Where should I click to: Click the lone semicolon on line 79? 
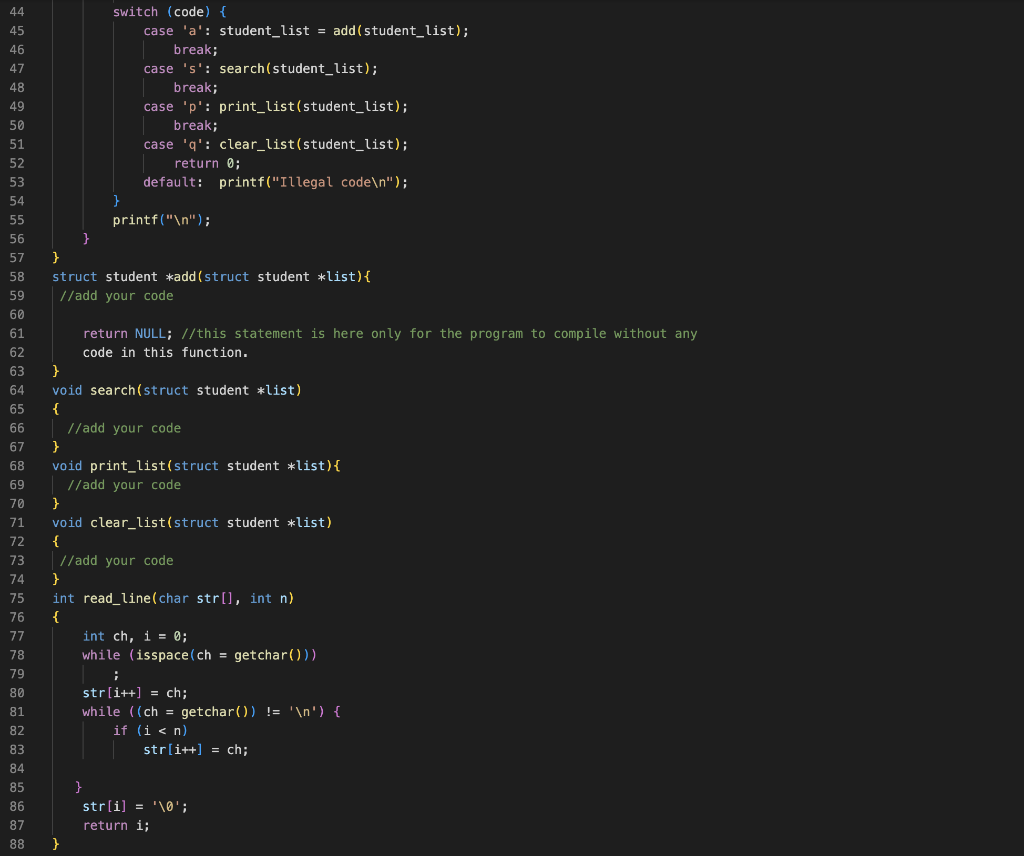click(116, 675)
